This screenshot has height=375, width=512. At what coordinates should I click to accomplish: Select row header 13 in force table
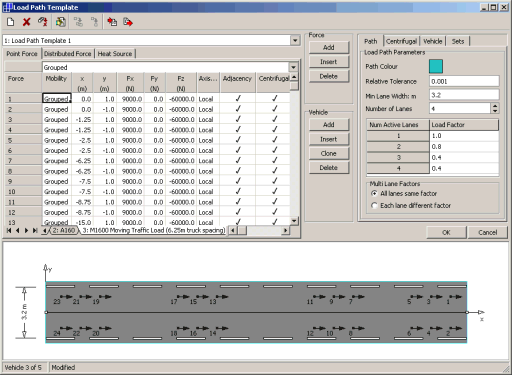(x=23, y=222)
